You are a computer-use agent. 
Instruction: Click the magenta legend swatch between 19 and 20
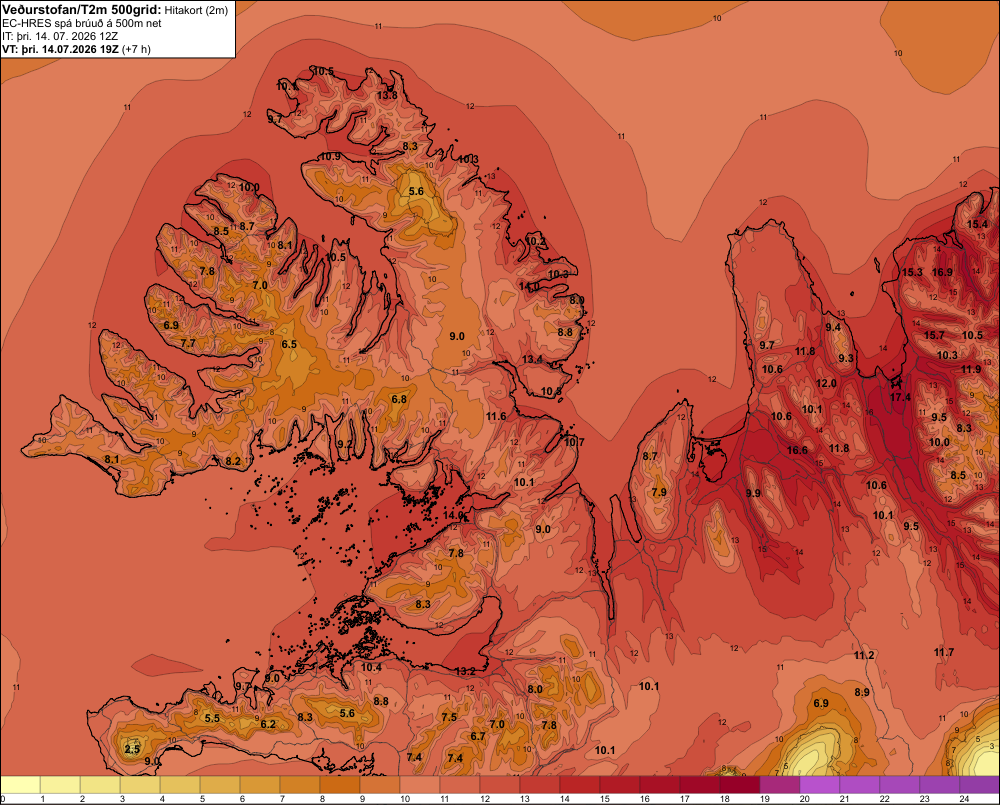click(779, 785)
